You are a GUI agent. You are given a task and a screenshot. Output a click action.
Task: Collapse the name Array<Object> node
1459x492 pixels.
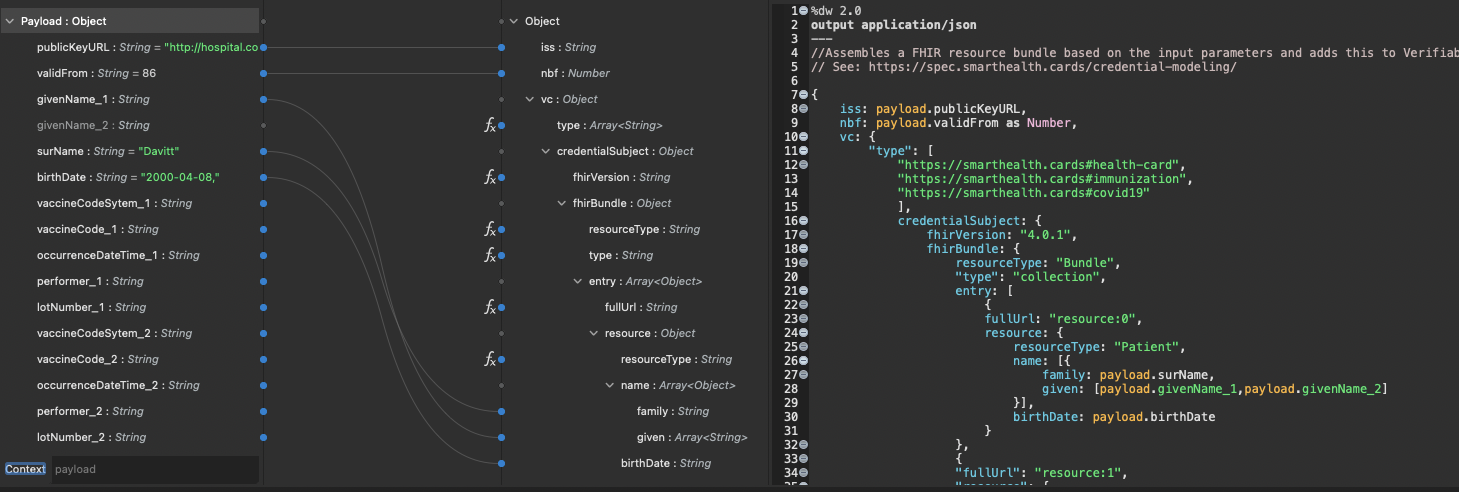[610, 385]
